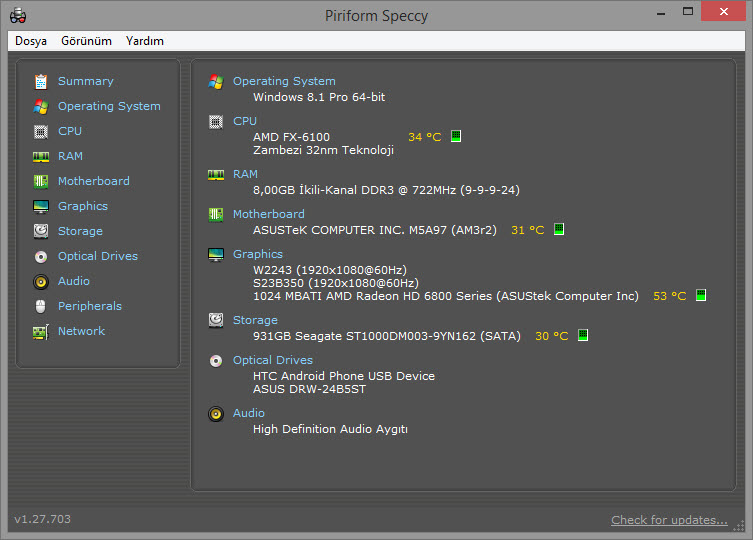Viewport: 753px width, 540px height.
Task: Click the Optical Drives heading in main panel
Action: (x=273, y=360)
